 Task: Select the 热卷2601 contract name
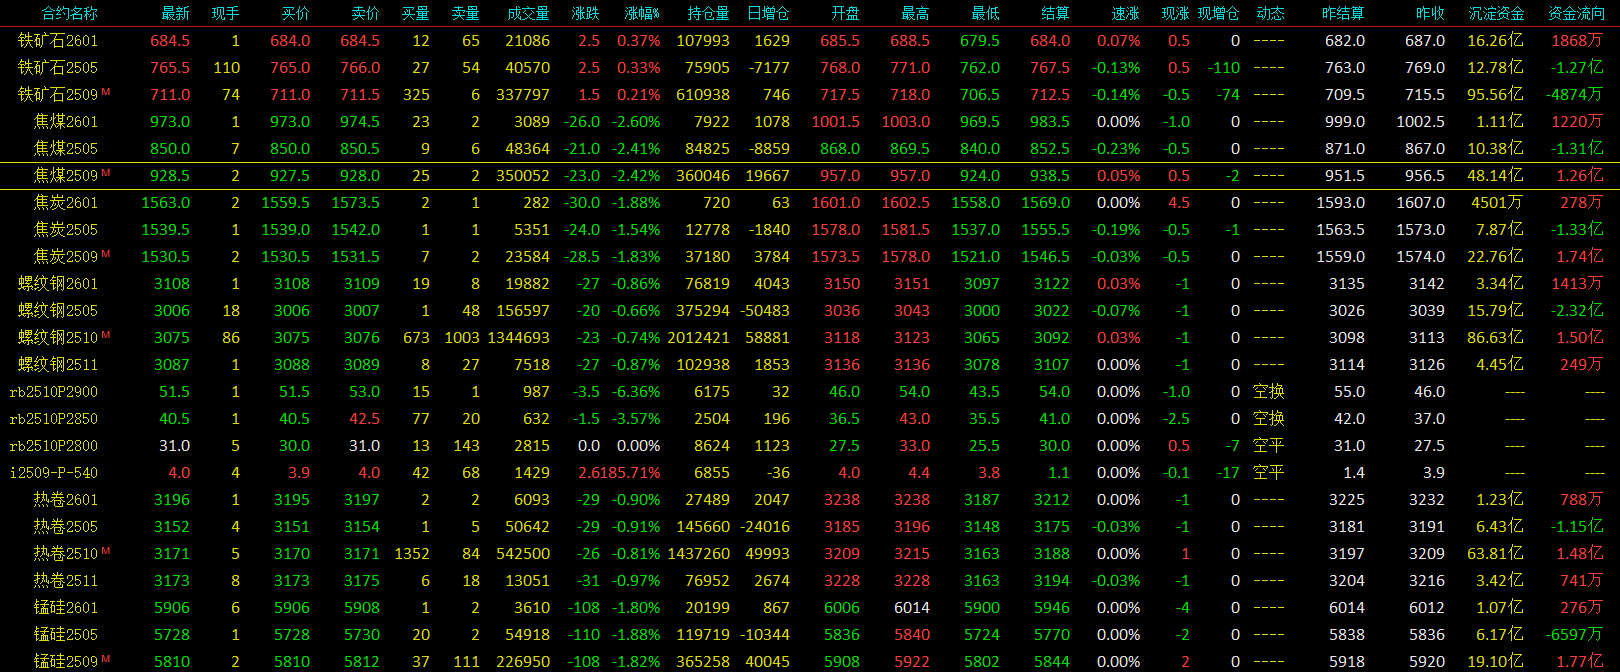[x=65, y=500]
